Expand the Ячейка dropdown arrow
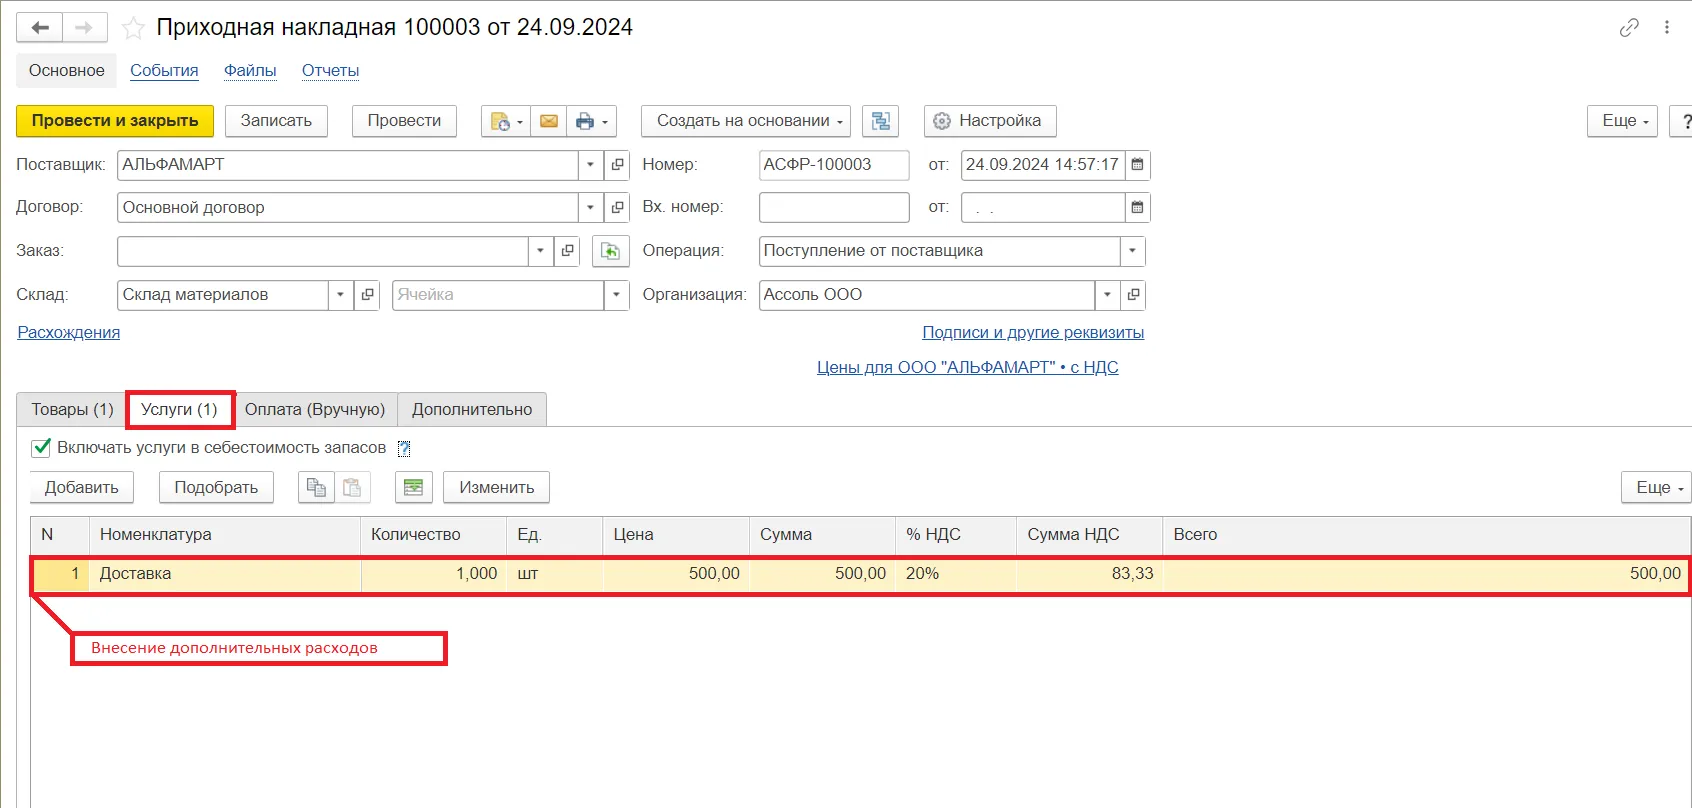This screenshot has width=1692, height=808. [x=616, y=295]
